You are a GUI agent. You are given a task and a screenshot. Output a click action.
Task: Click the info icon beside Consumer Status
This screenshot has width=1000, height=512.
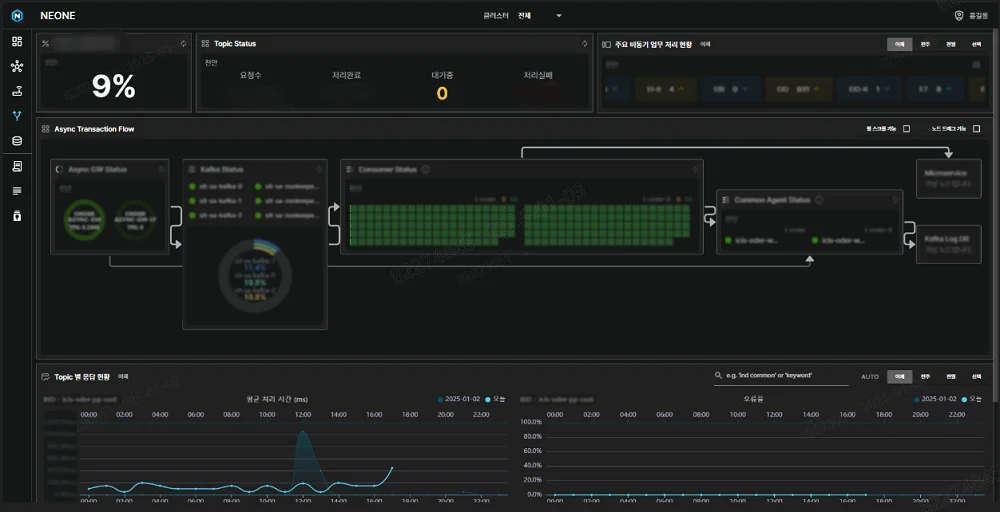[426, 170]
